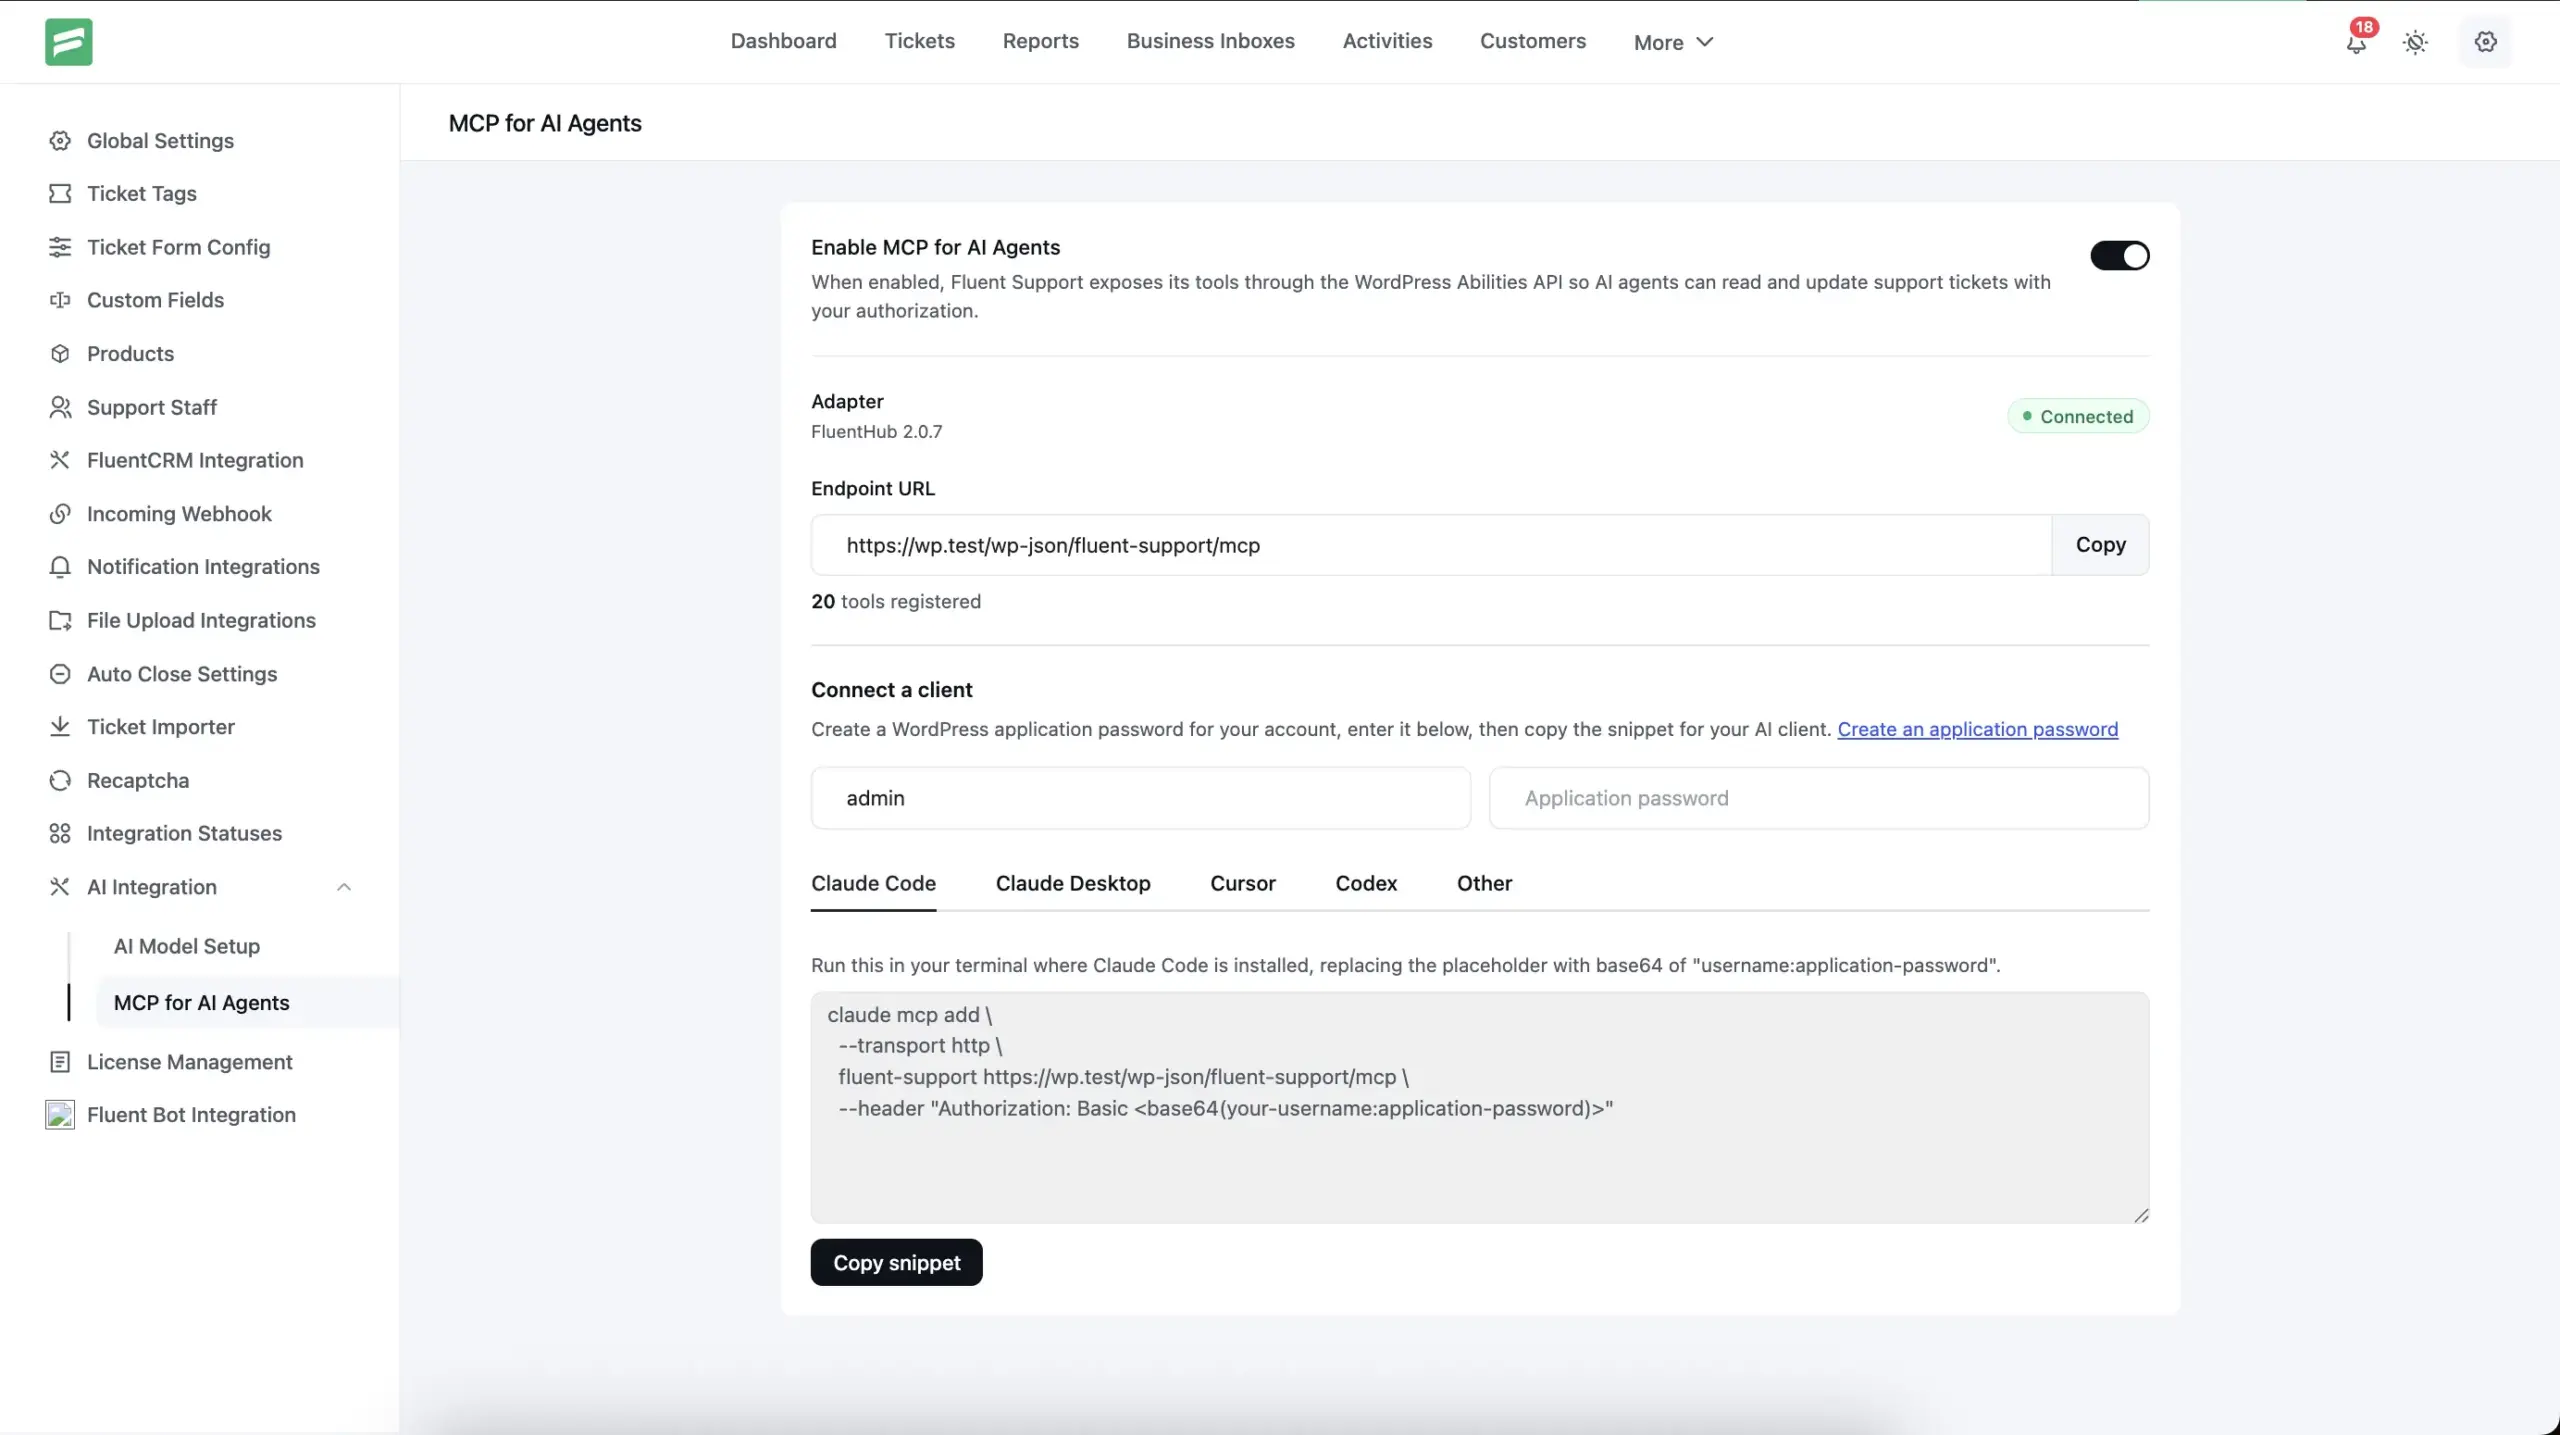Click the Auto Close Settings icon
Viewport: 2560px width, 1435px height.
[60, 674]
